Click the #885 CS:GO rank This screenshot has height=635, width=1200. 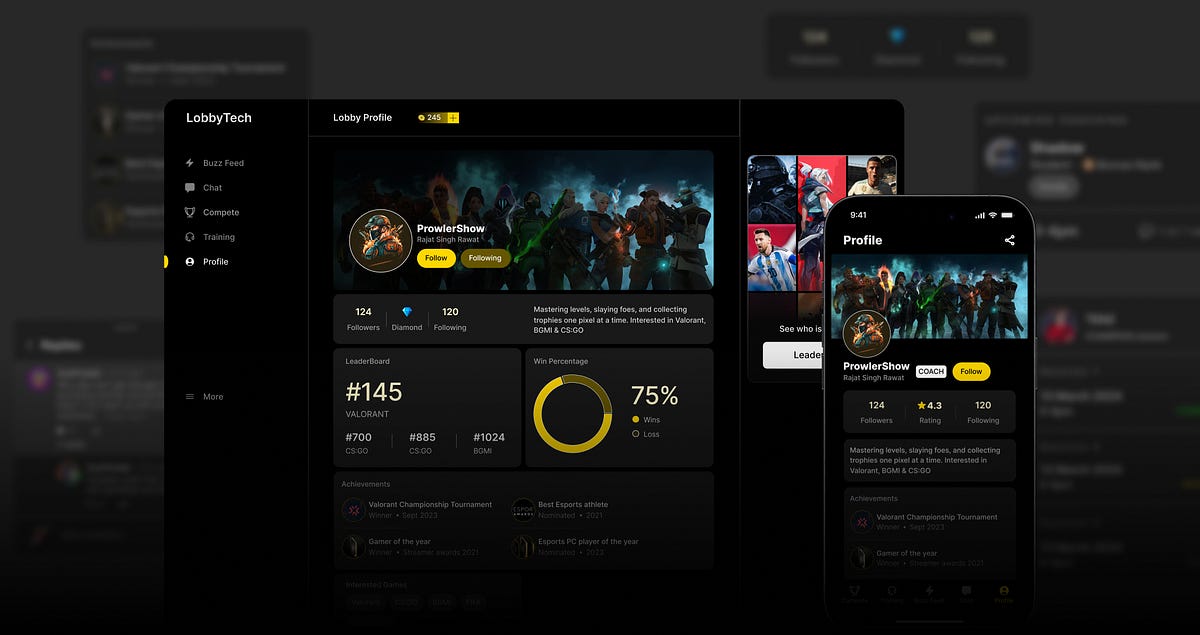point(421,443)
